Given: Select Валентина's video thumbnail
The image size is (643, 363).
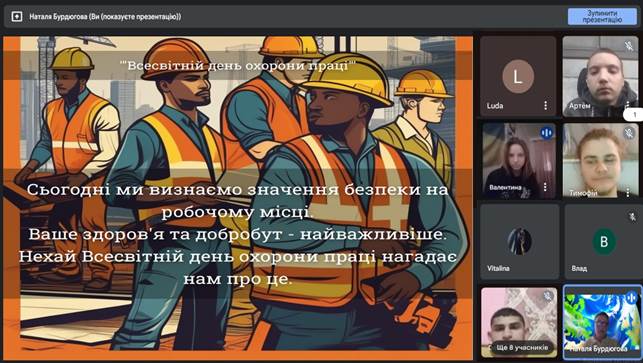Looking at the screenshot, I should point(519,161).
